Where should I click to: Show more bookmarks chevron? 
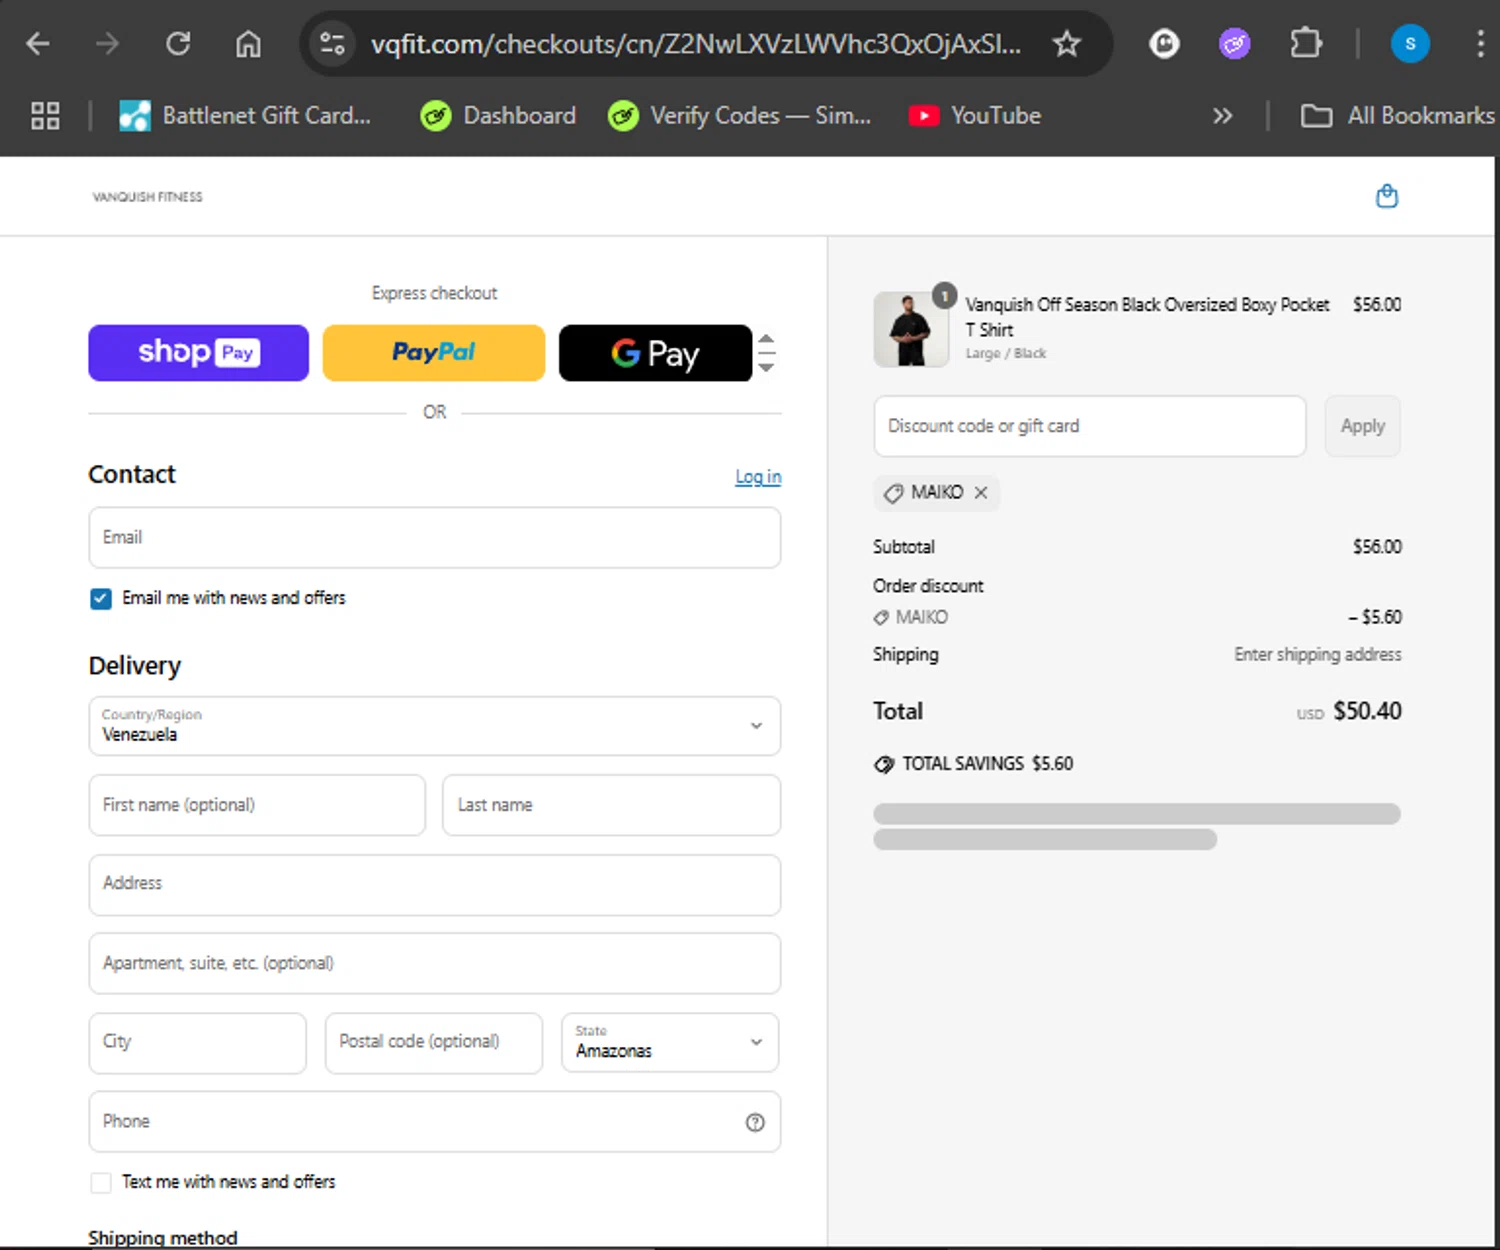[x=1222, y=116]
